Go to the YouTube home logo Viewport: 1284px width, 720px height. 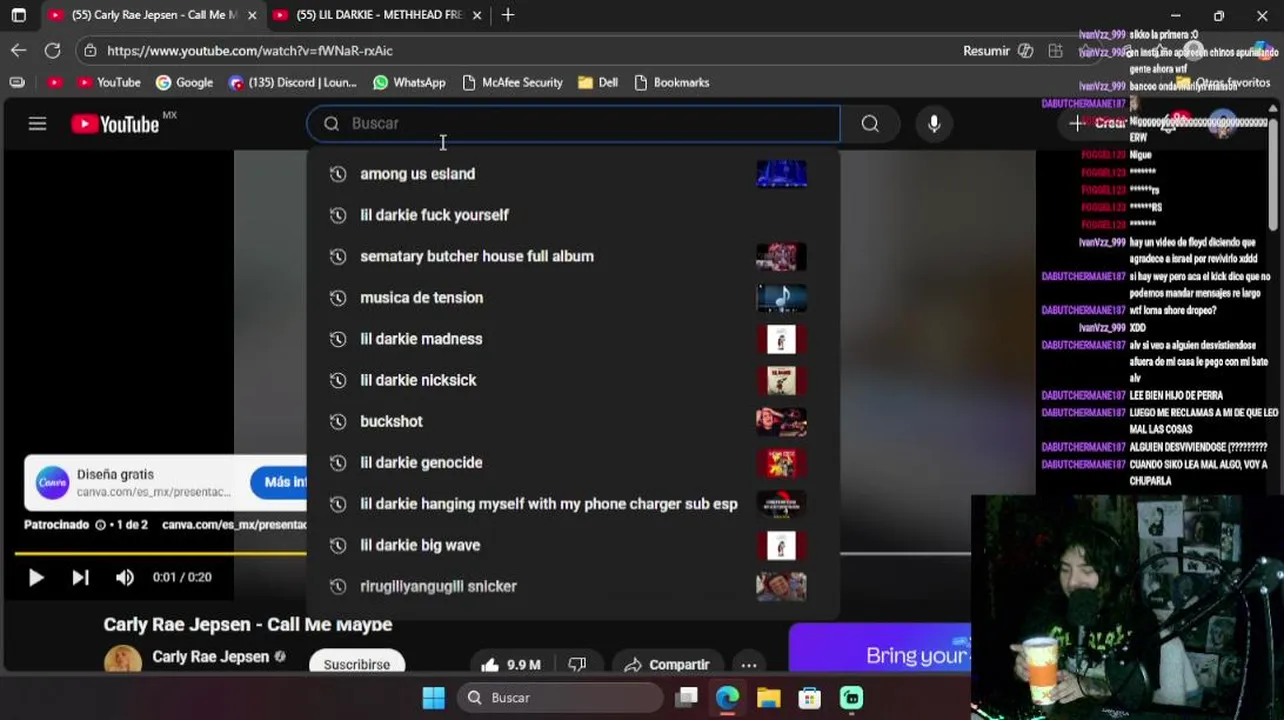click(116, 124)
